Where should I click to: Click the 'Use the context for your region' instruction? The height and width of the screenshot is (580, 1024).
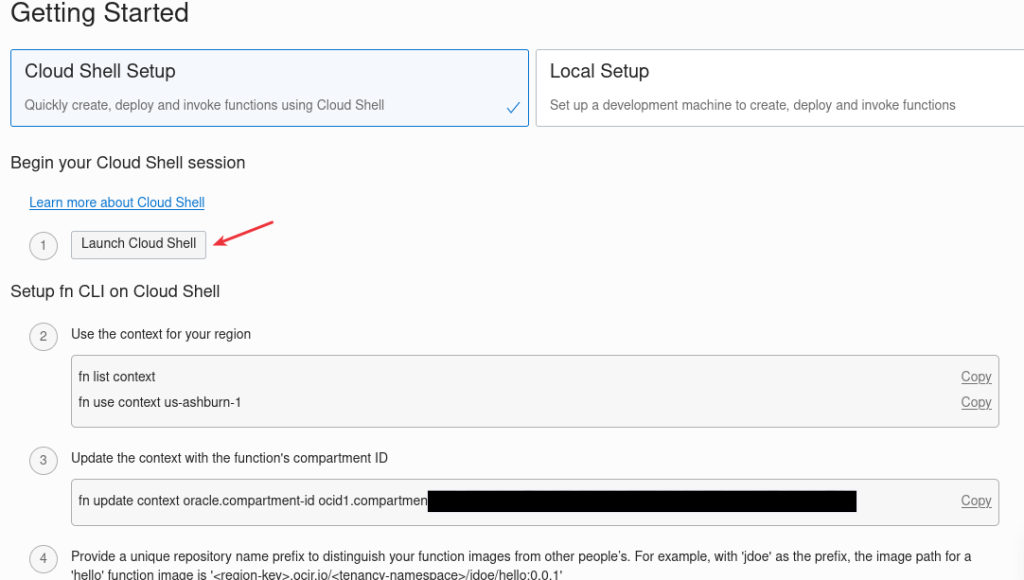tap(161, 334)
